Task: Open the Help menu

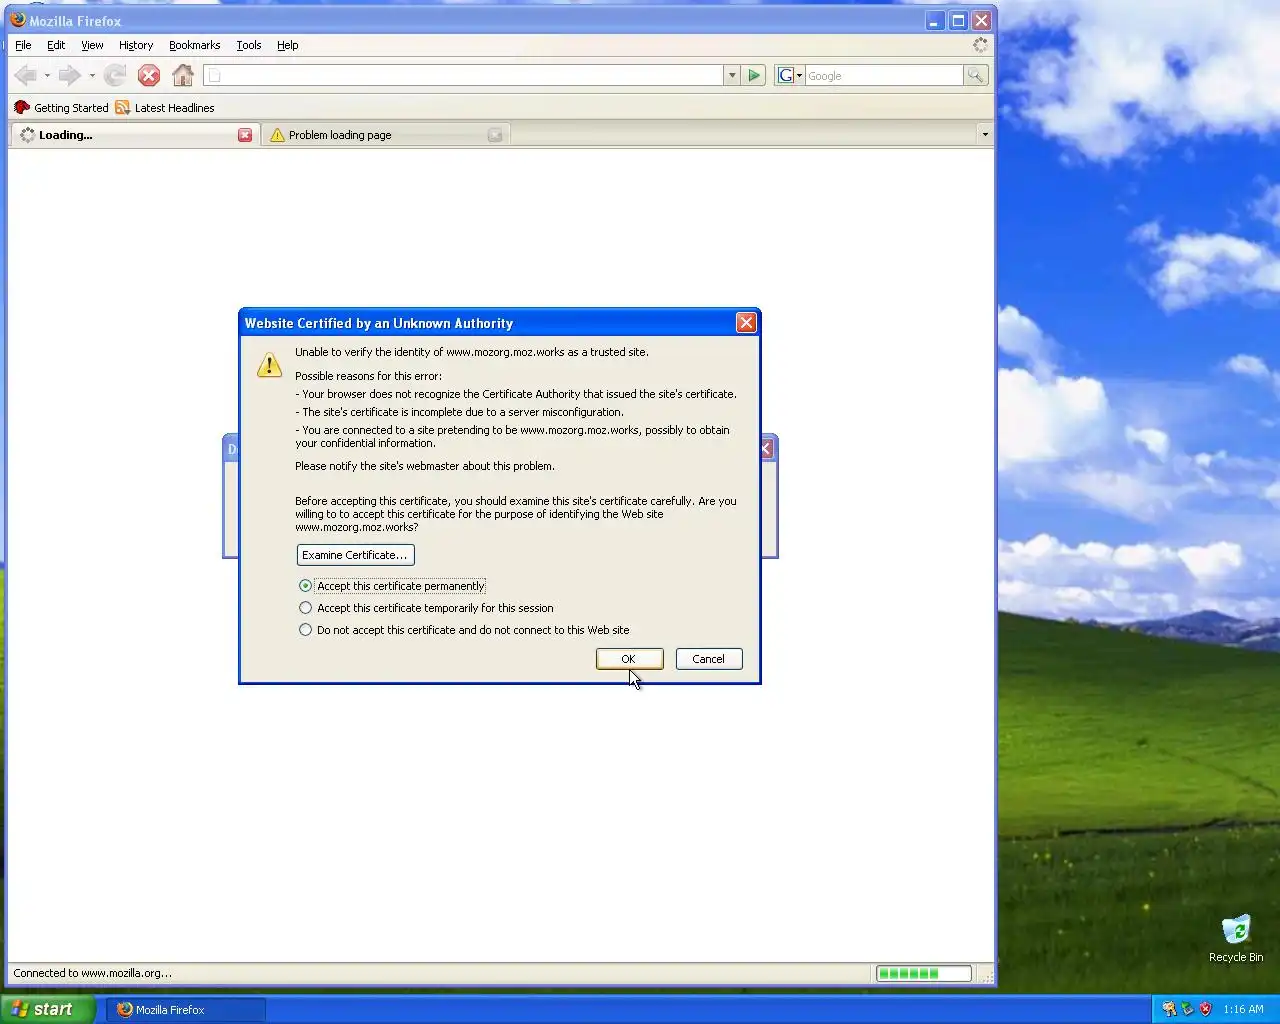Action: pyautogui.click(x=288, y=45)
